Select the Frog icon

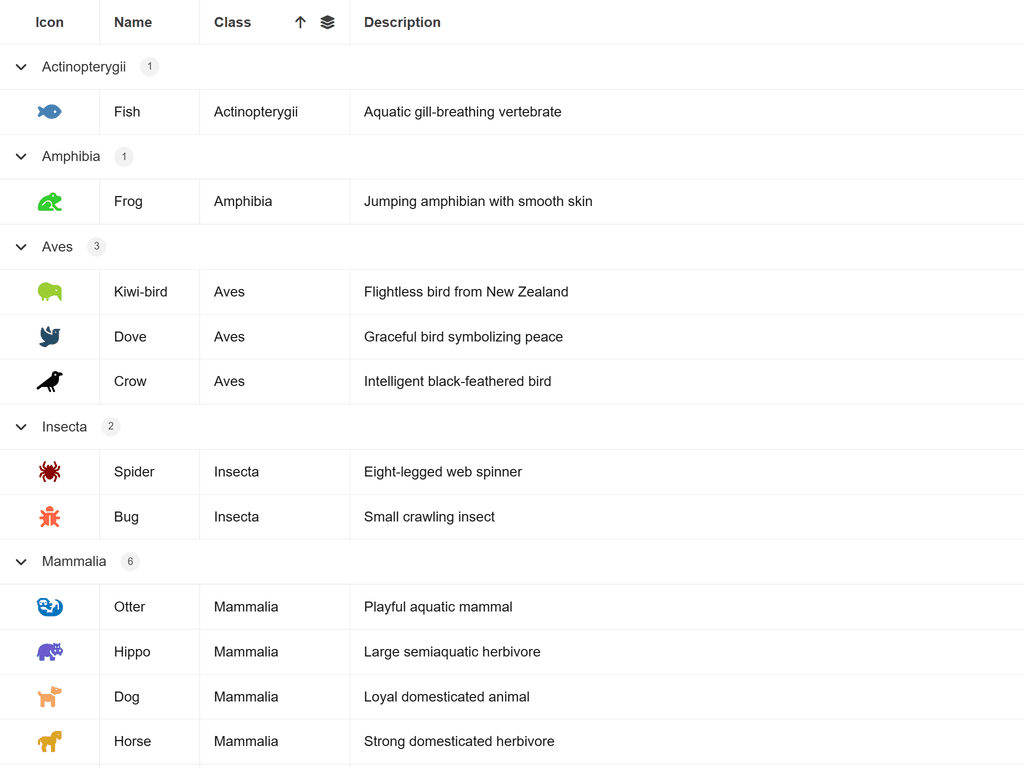point(48,201)
